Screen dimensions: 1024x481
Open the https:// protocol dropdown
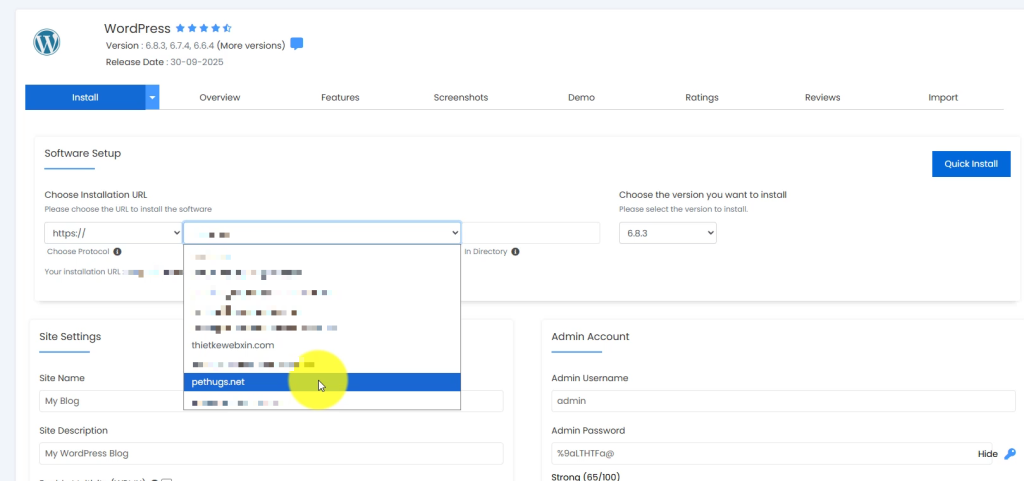[x=114, y=233]
